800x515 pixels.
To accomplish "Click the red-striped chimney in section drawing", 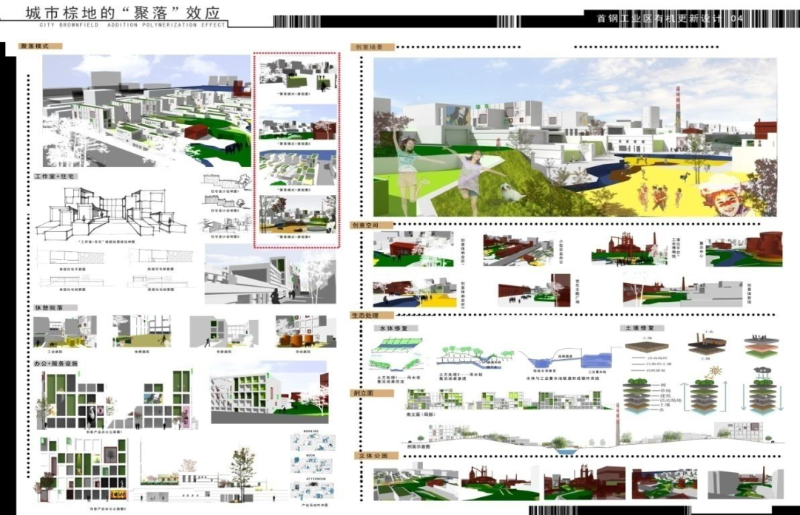I will [x=624, y=424].
